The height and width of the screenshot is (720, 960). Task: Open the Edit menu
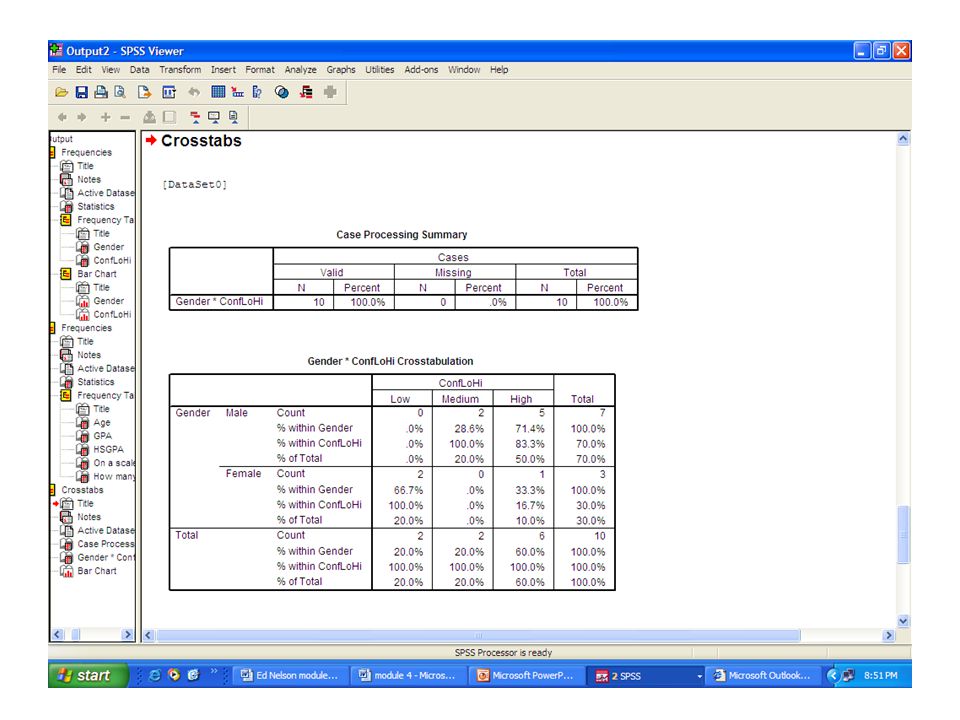click(x=83, y=70)
